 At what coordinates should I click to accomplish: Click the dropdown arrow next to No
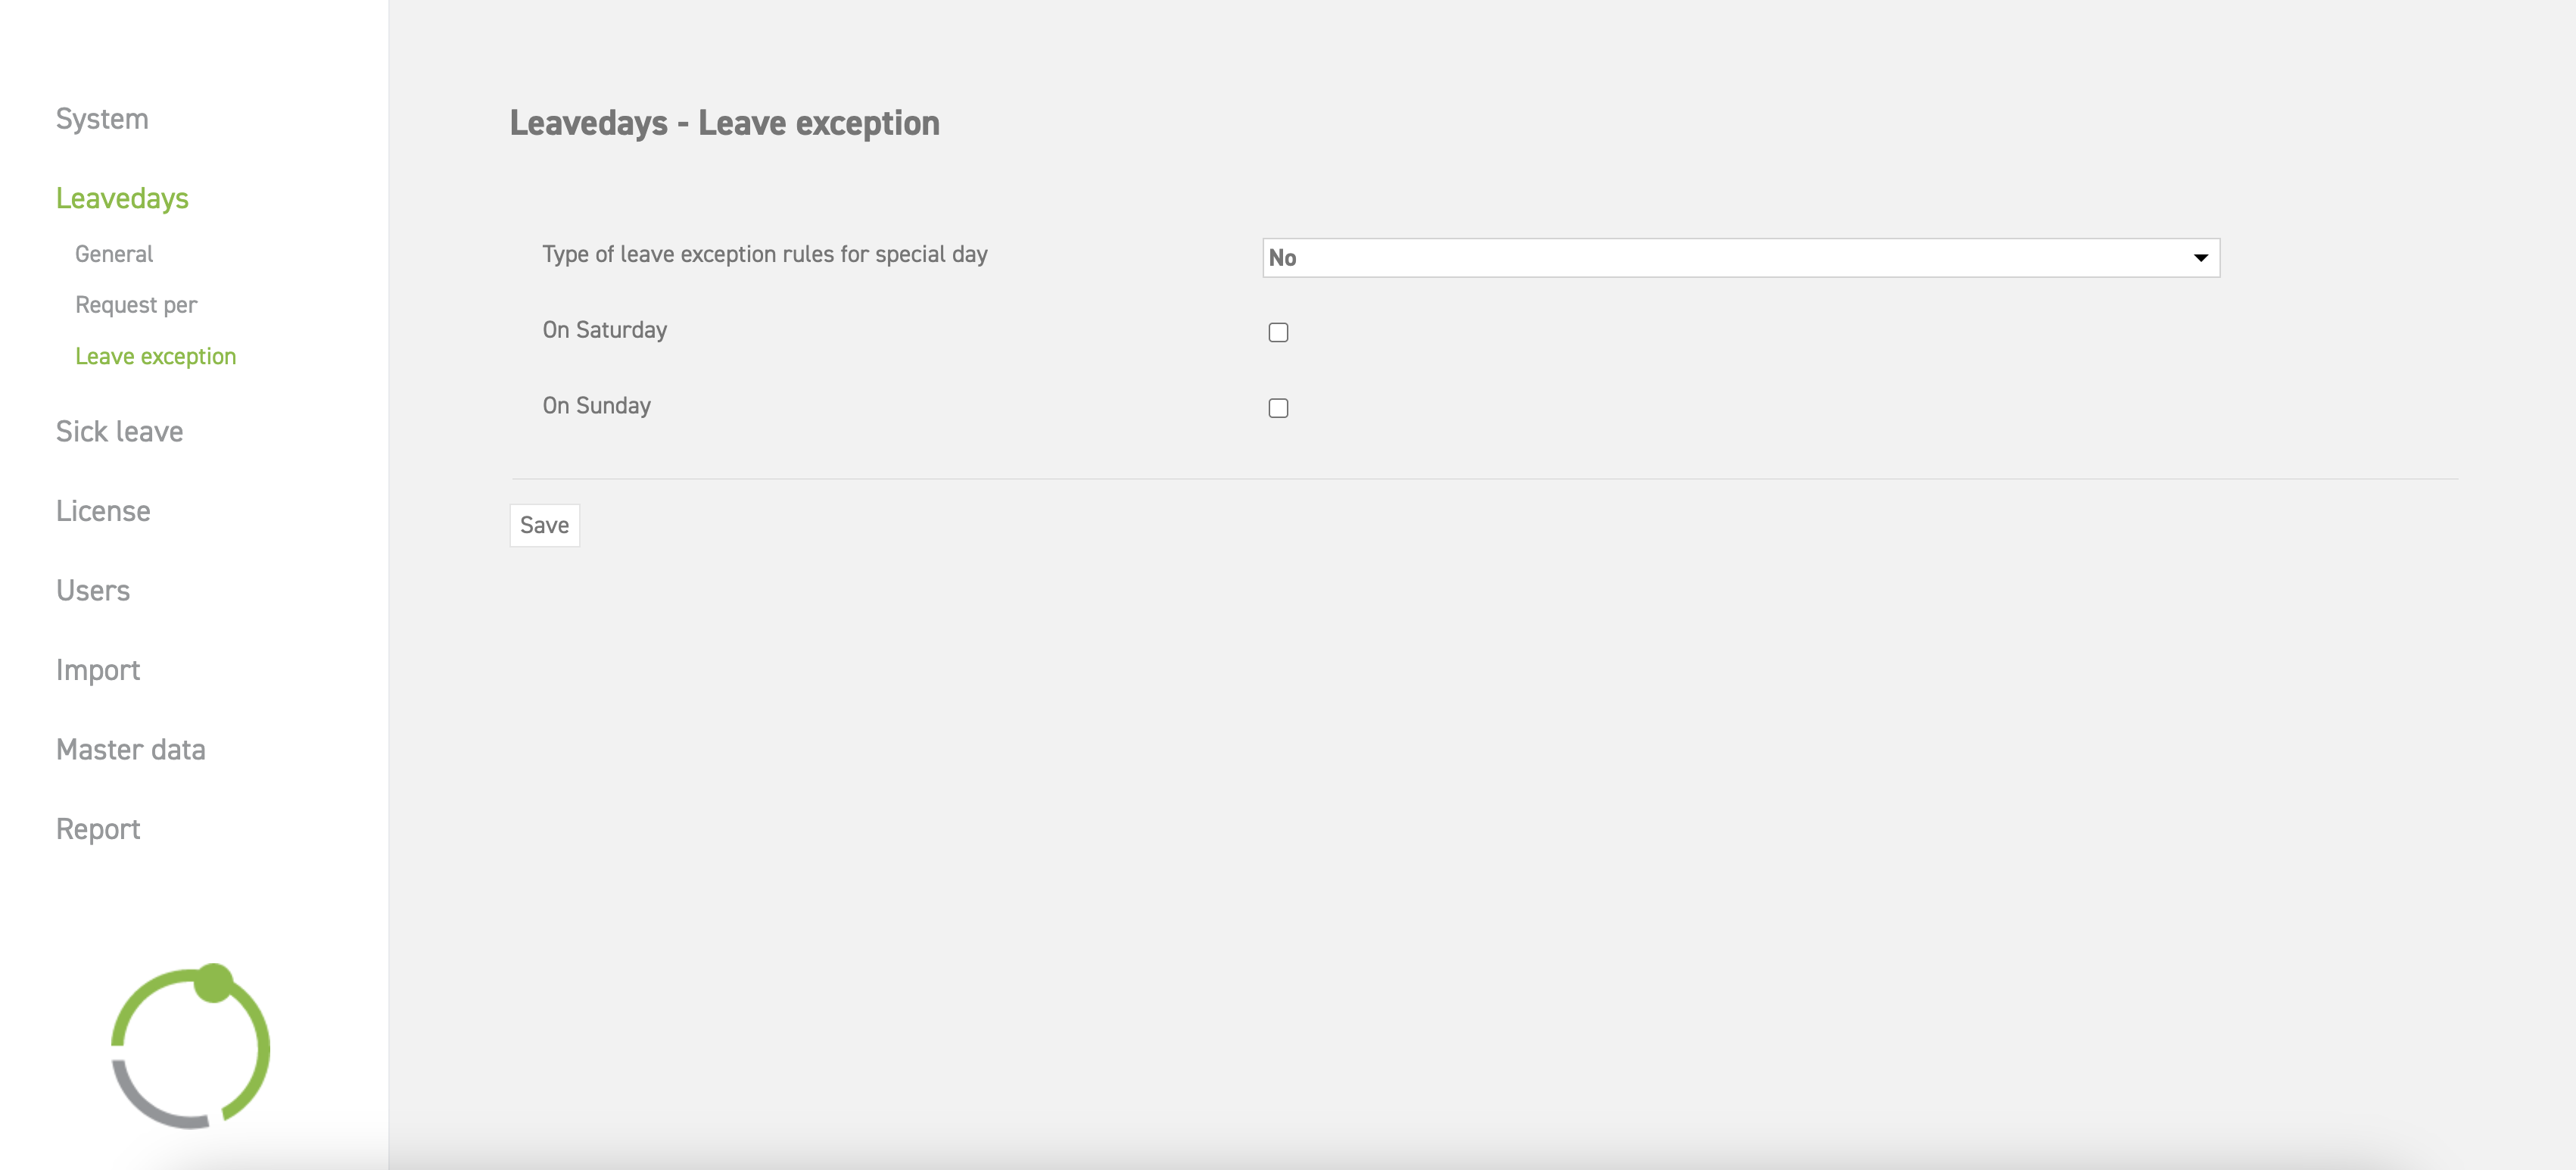2200,258
